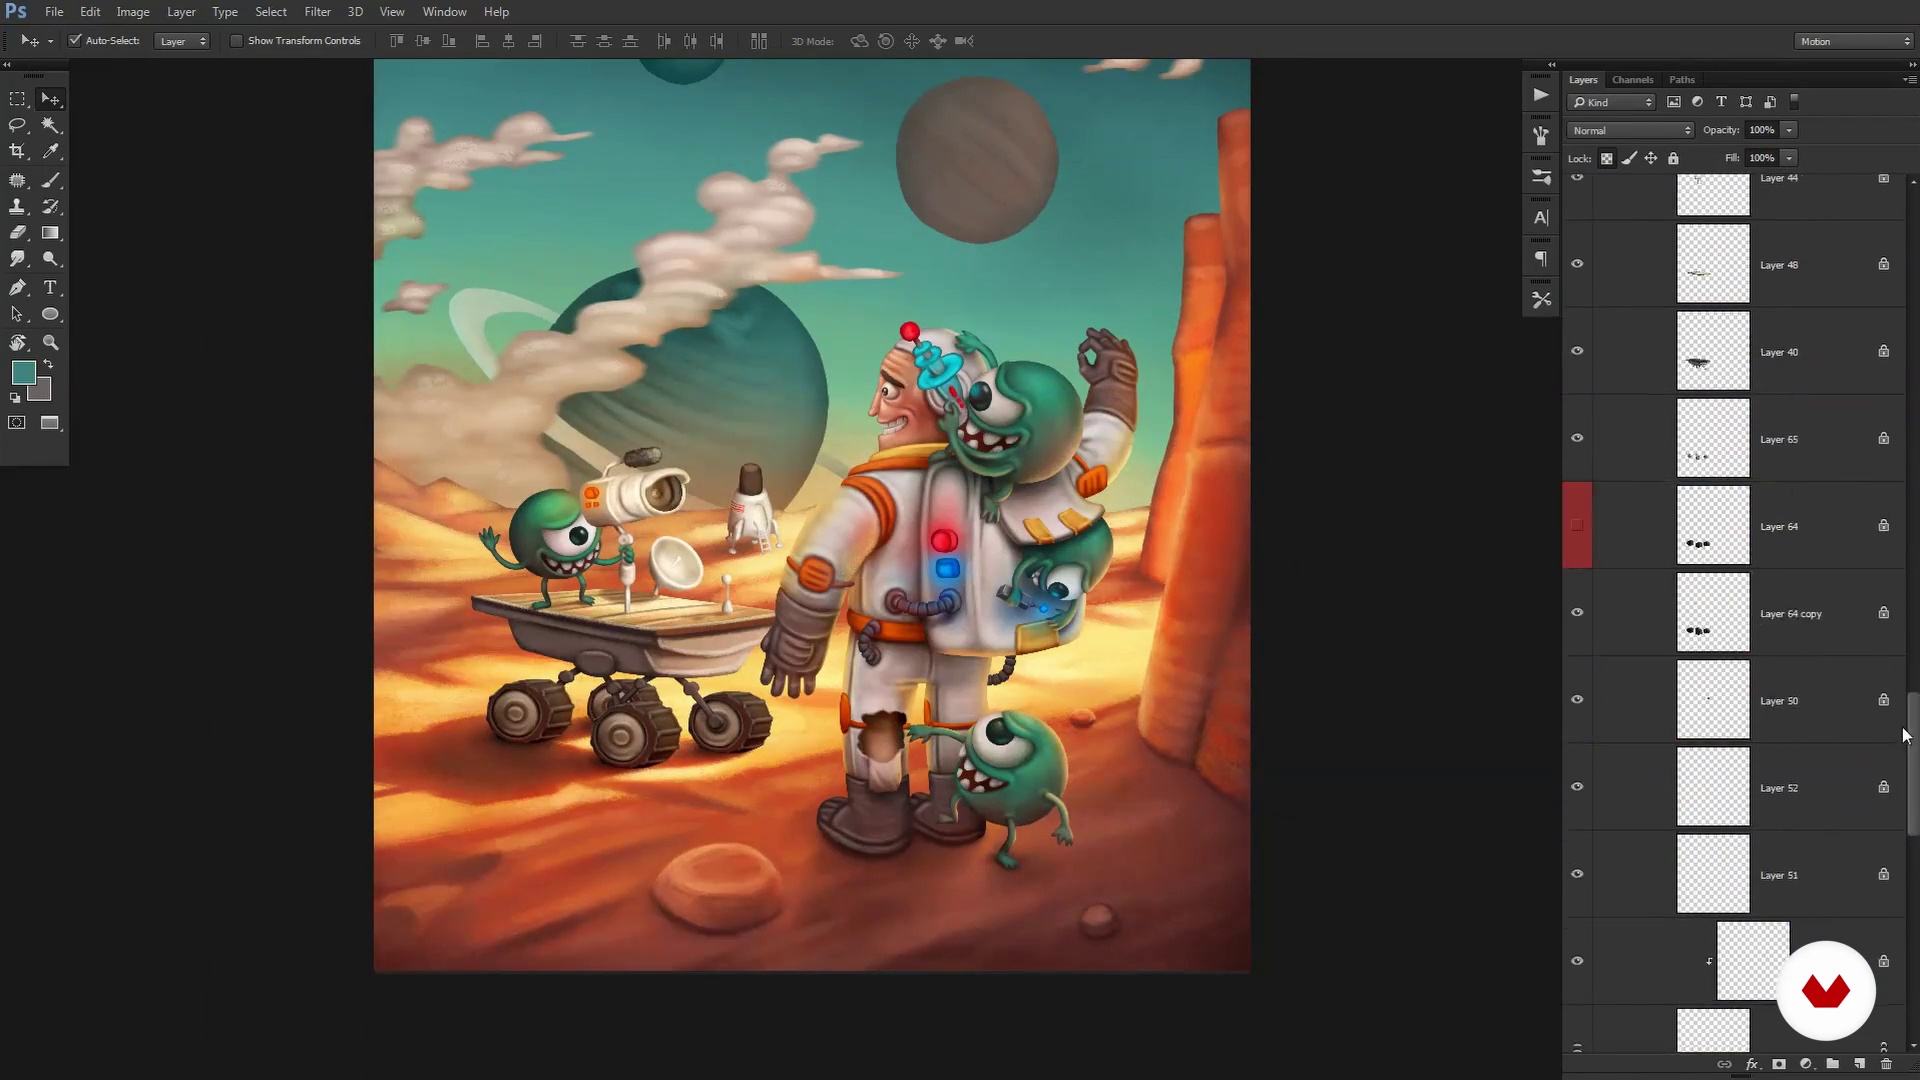
Task: Add a layer mask
Action: click(x=1779, y=1064)
